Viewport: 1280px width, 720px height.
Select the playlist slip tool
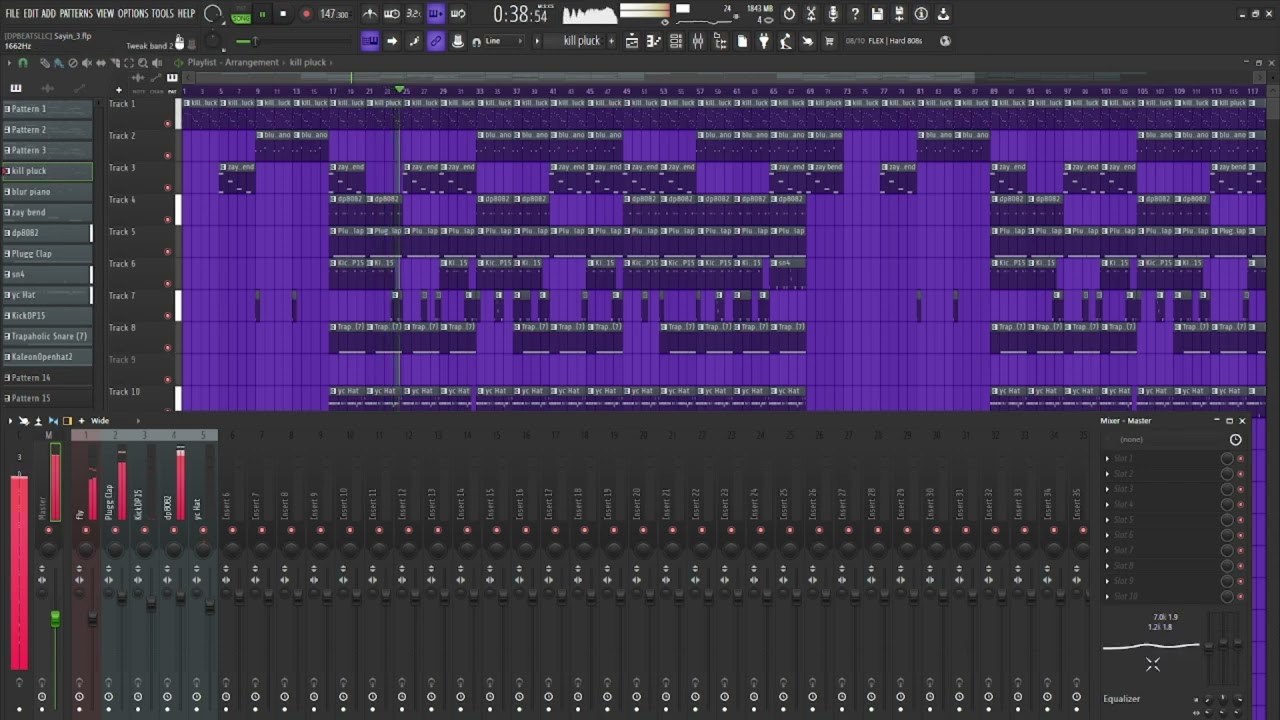click(100, 63)
